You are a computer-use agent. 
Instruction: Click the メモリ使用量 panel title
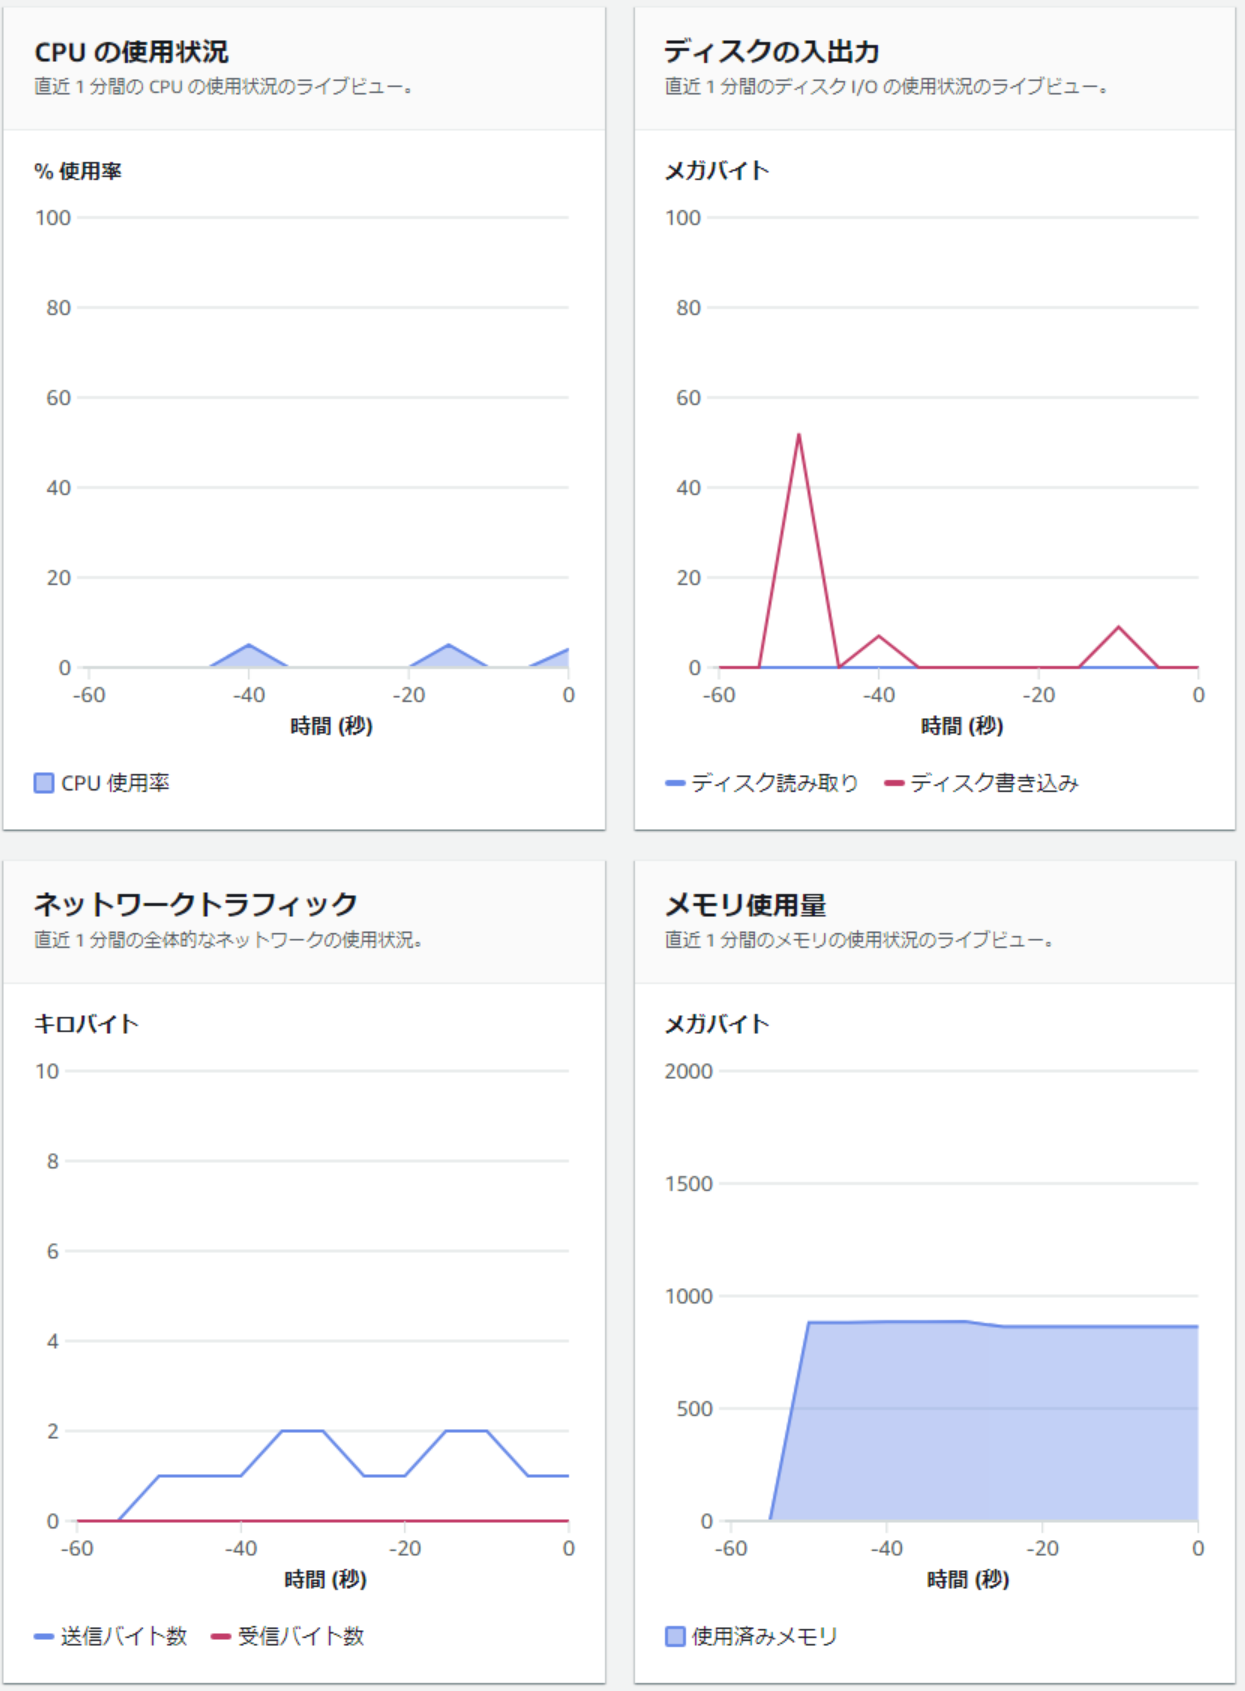(745, 905)
